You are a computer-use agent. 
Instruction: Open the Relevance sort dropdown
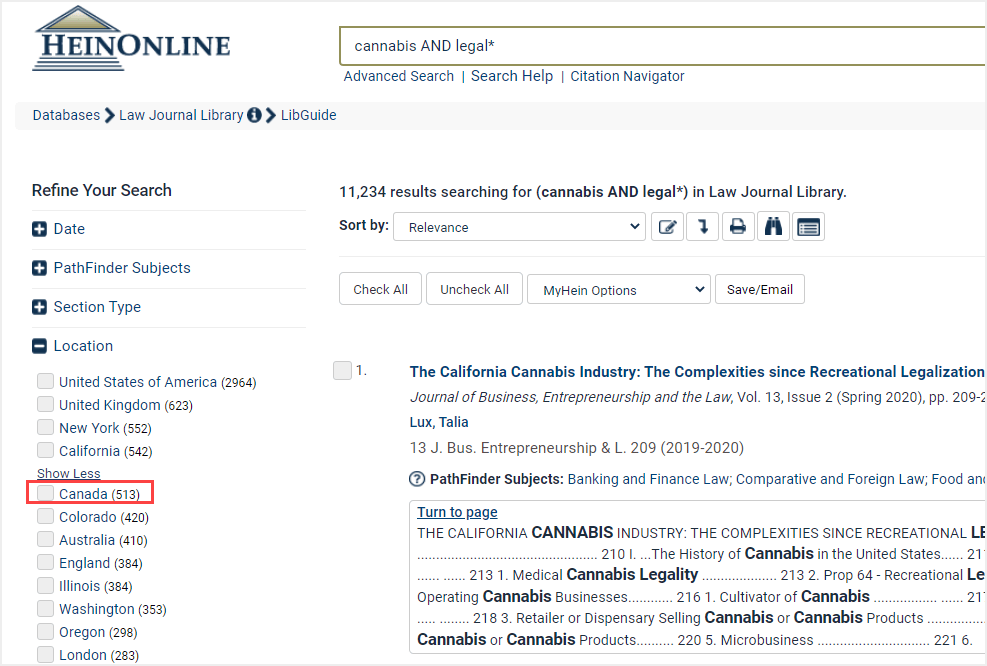(519, 226)
